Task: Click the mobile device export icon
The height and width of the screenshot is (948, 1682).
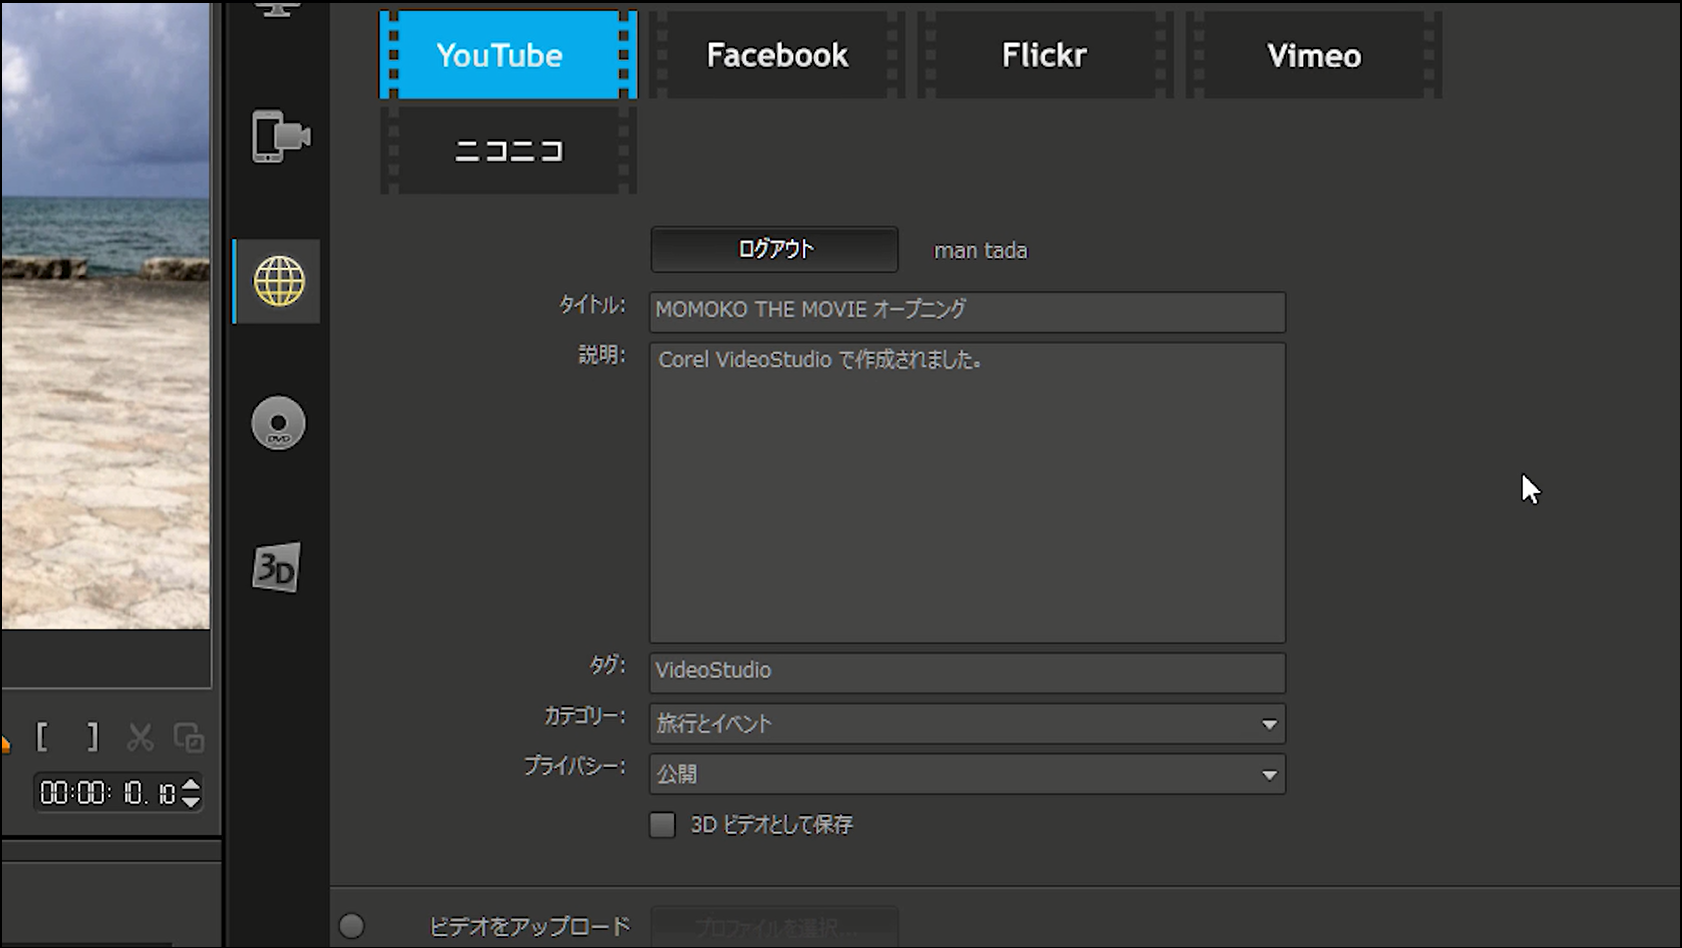Action: (281, 138)
